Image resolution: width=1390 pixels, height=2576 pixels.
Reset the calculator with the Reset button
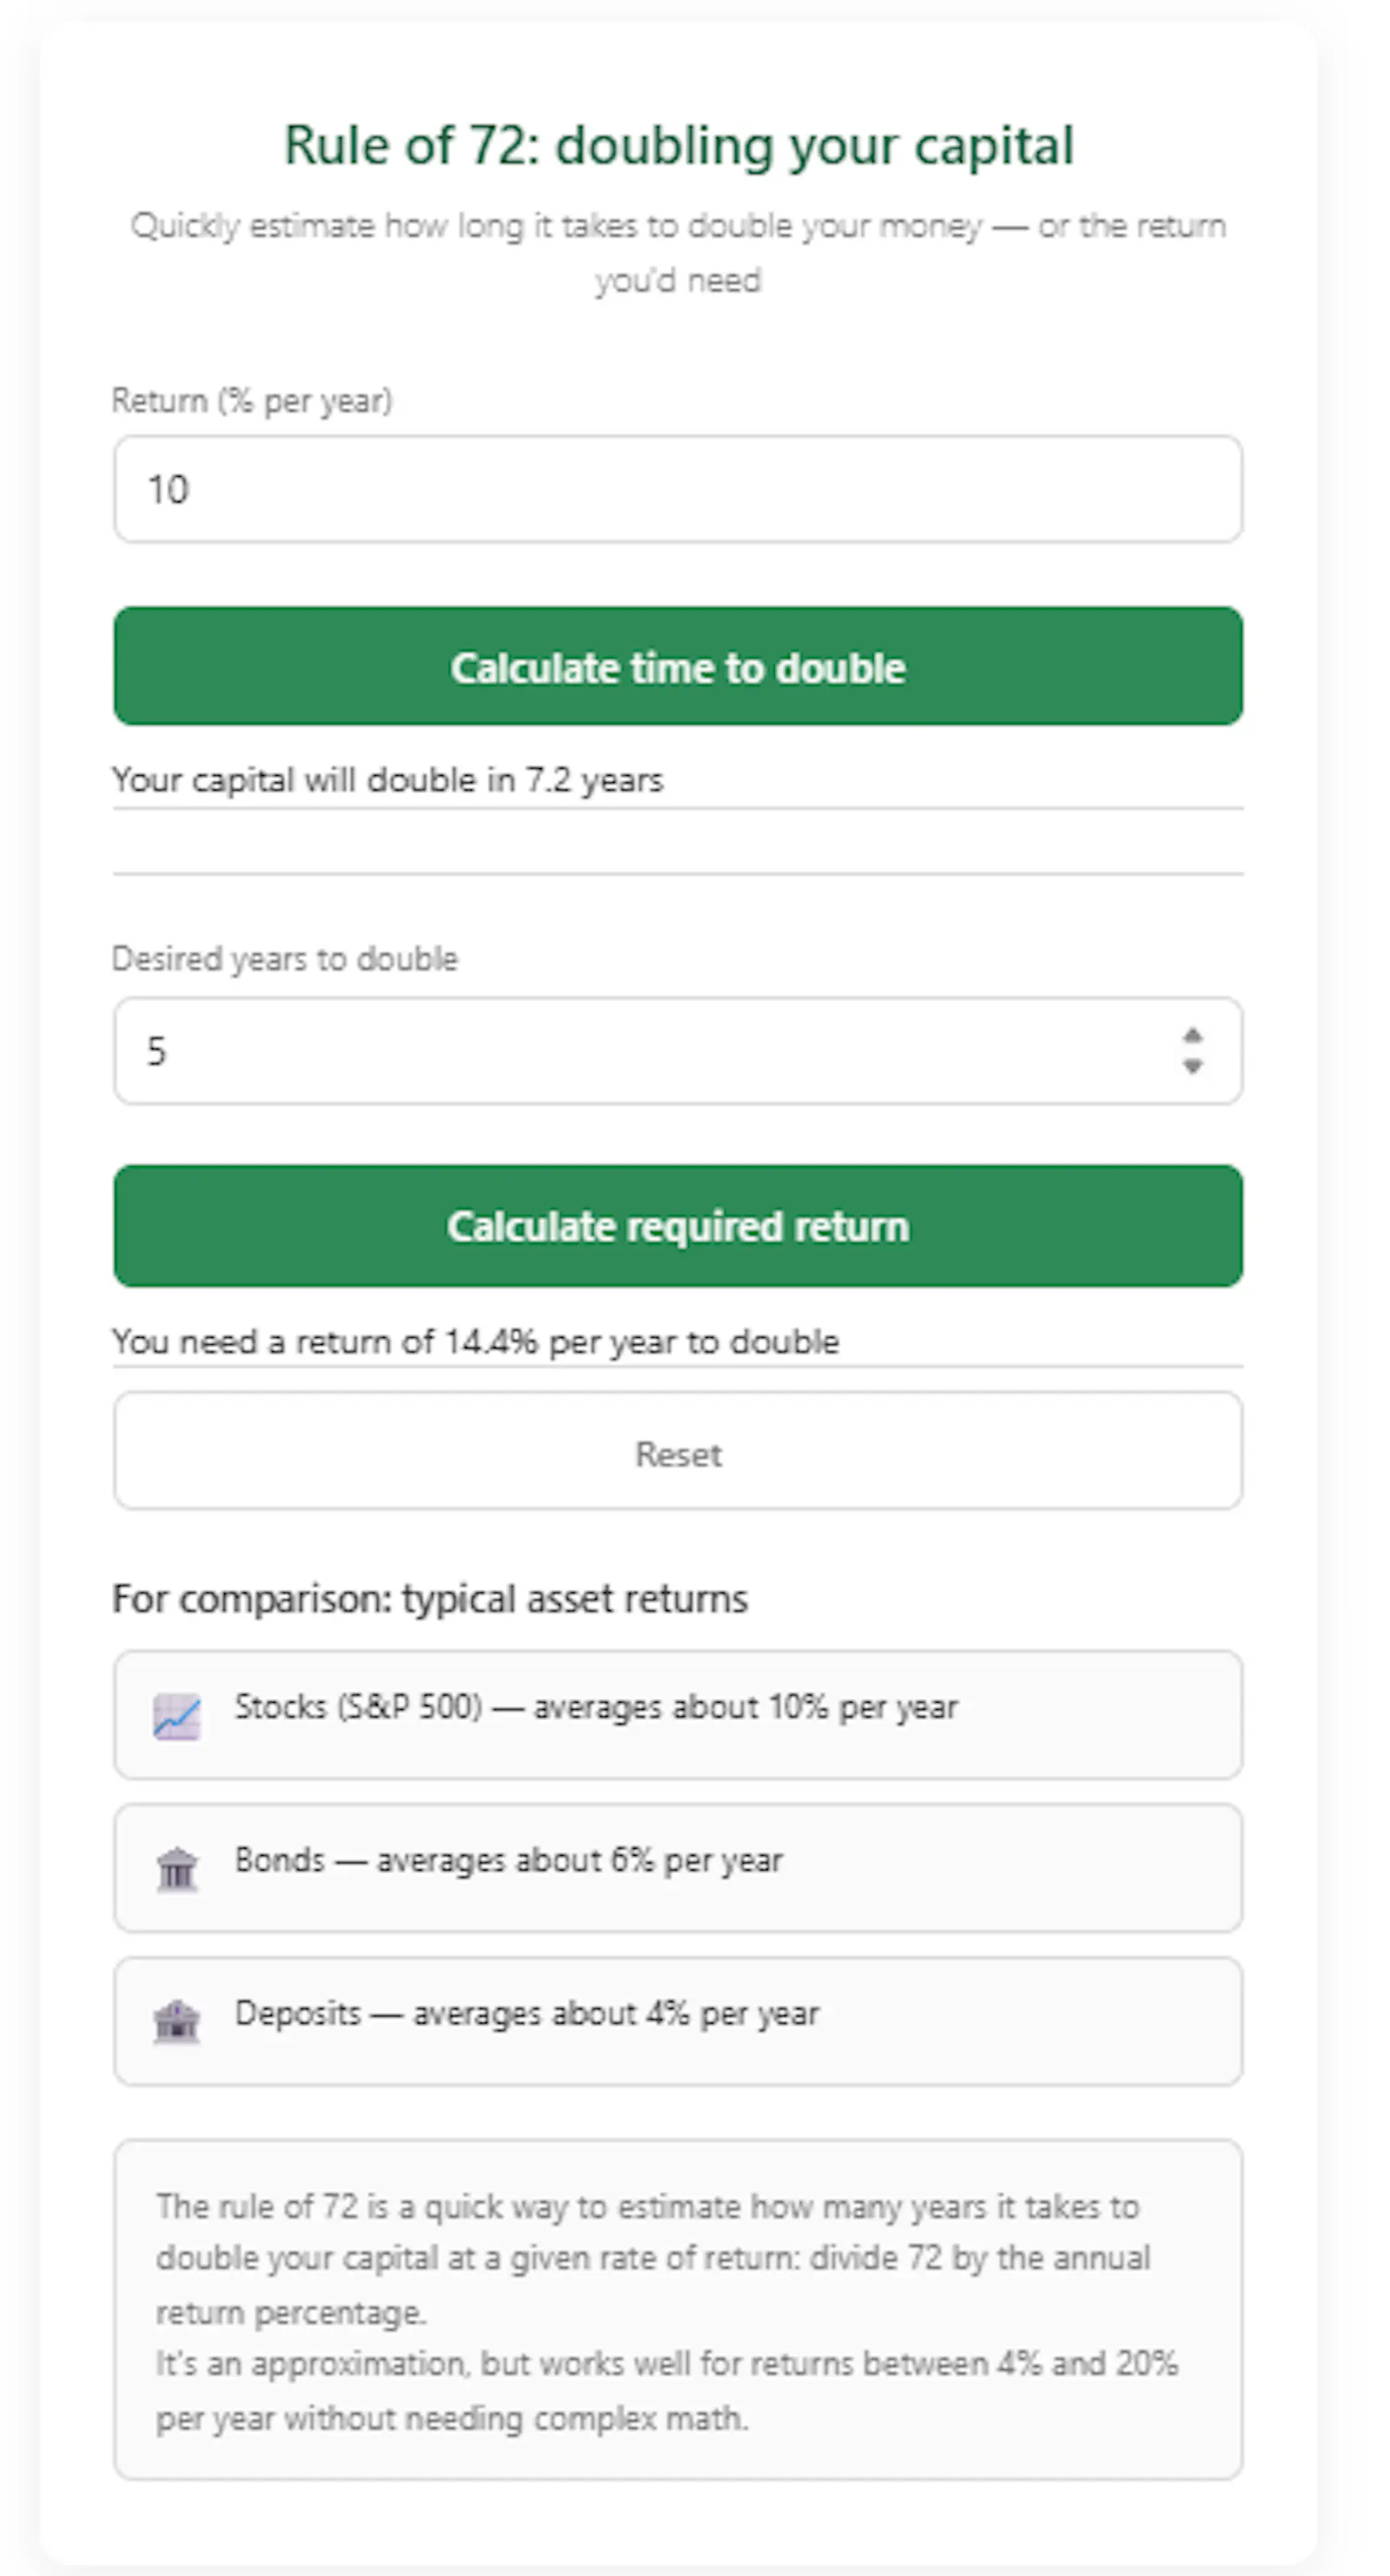pos(678,1451)
